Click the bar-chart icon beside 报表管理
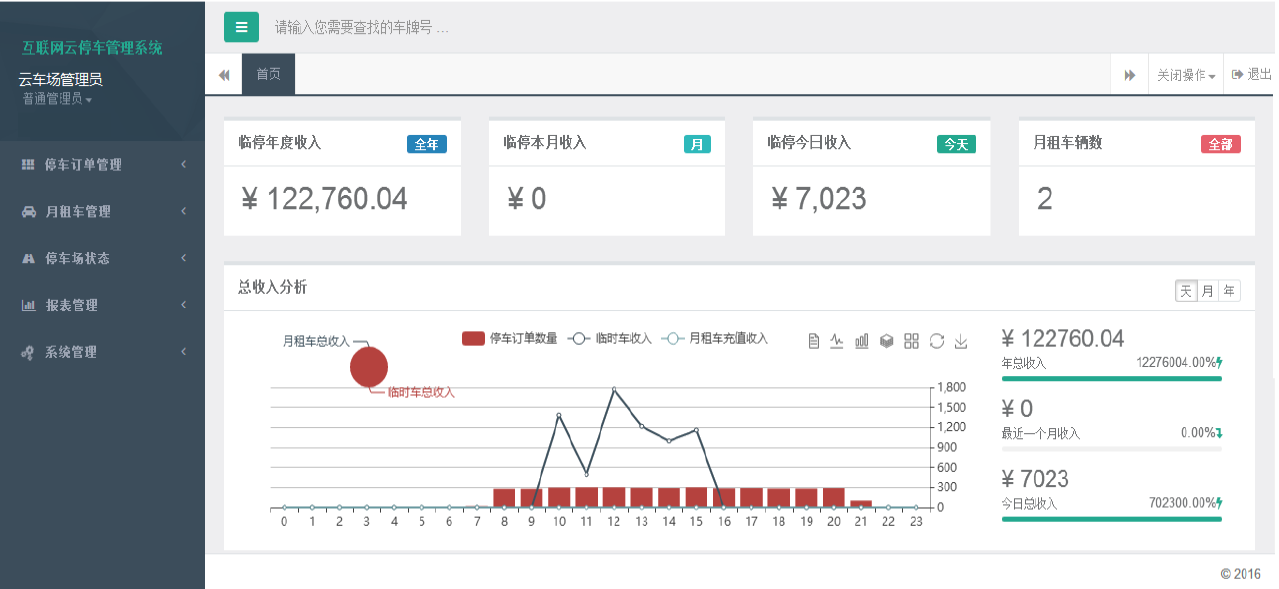The height and width of the screenshot is (589, 1279). (28, 305)
